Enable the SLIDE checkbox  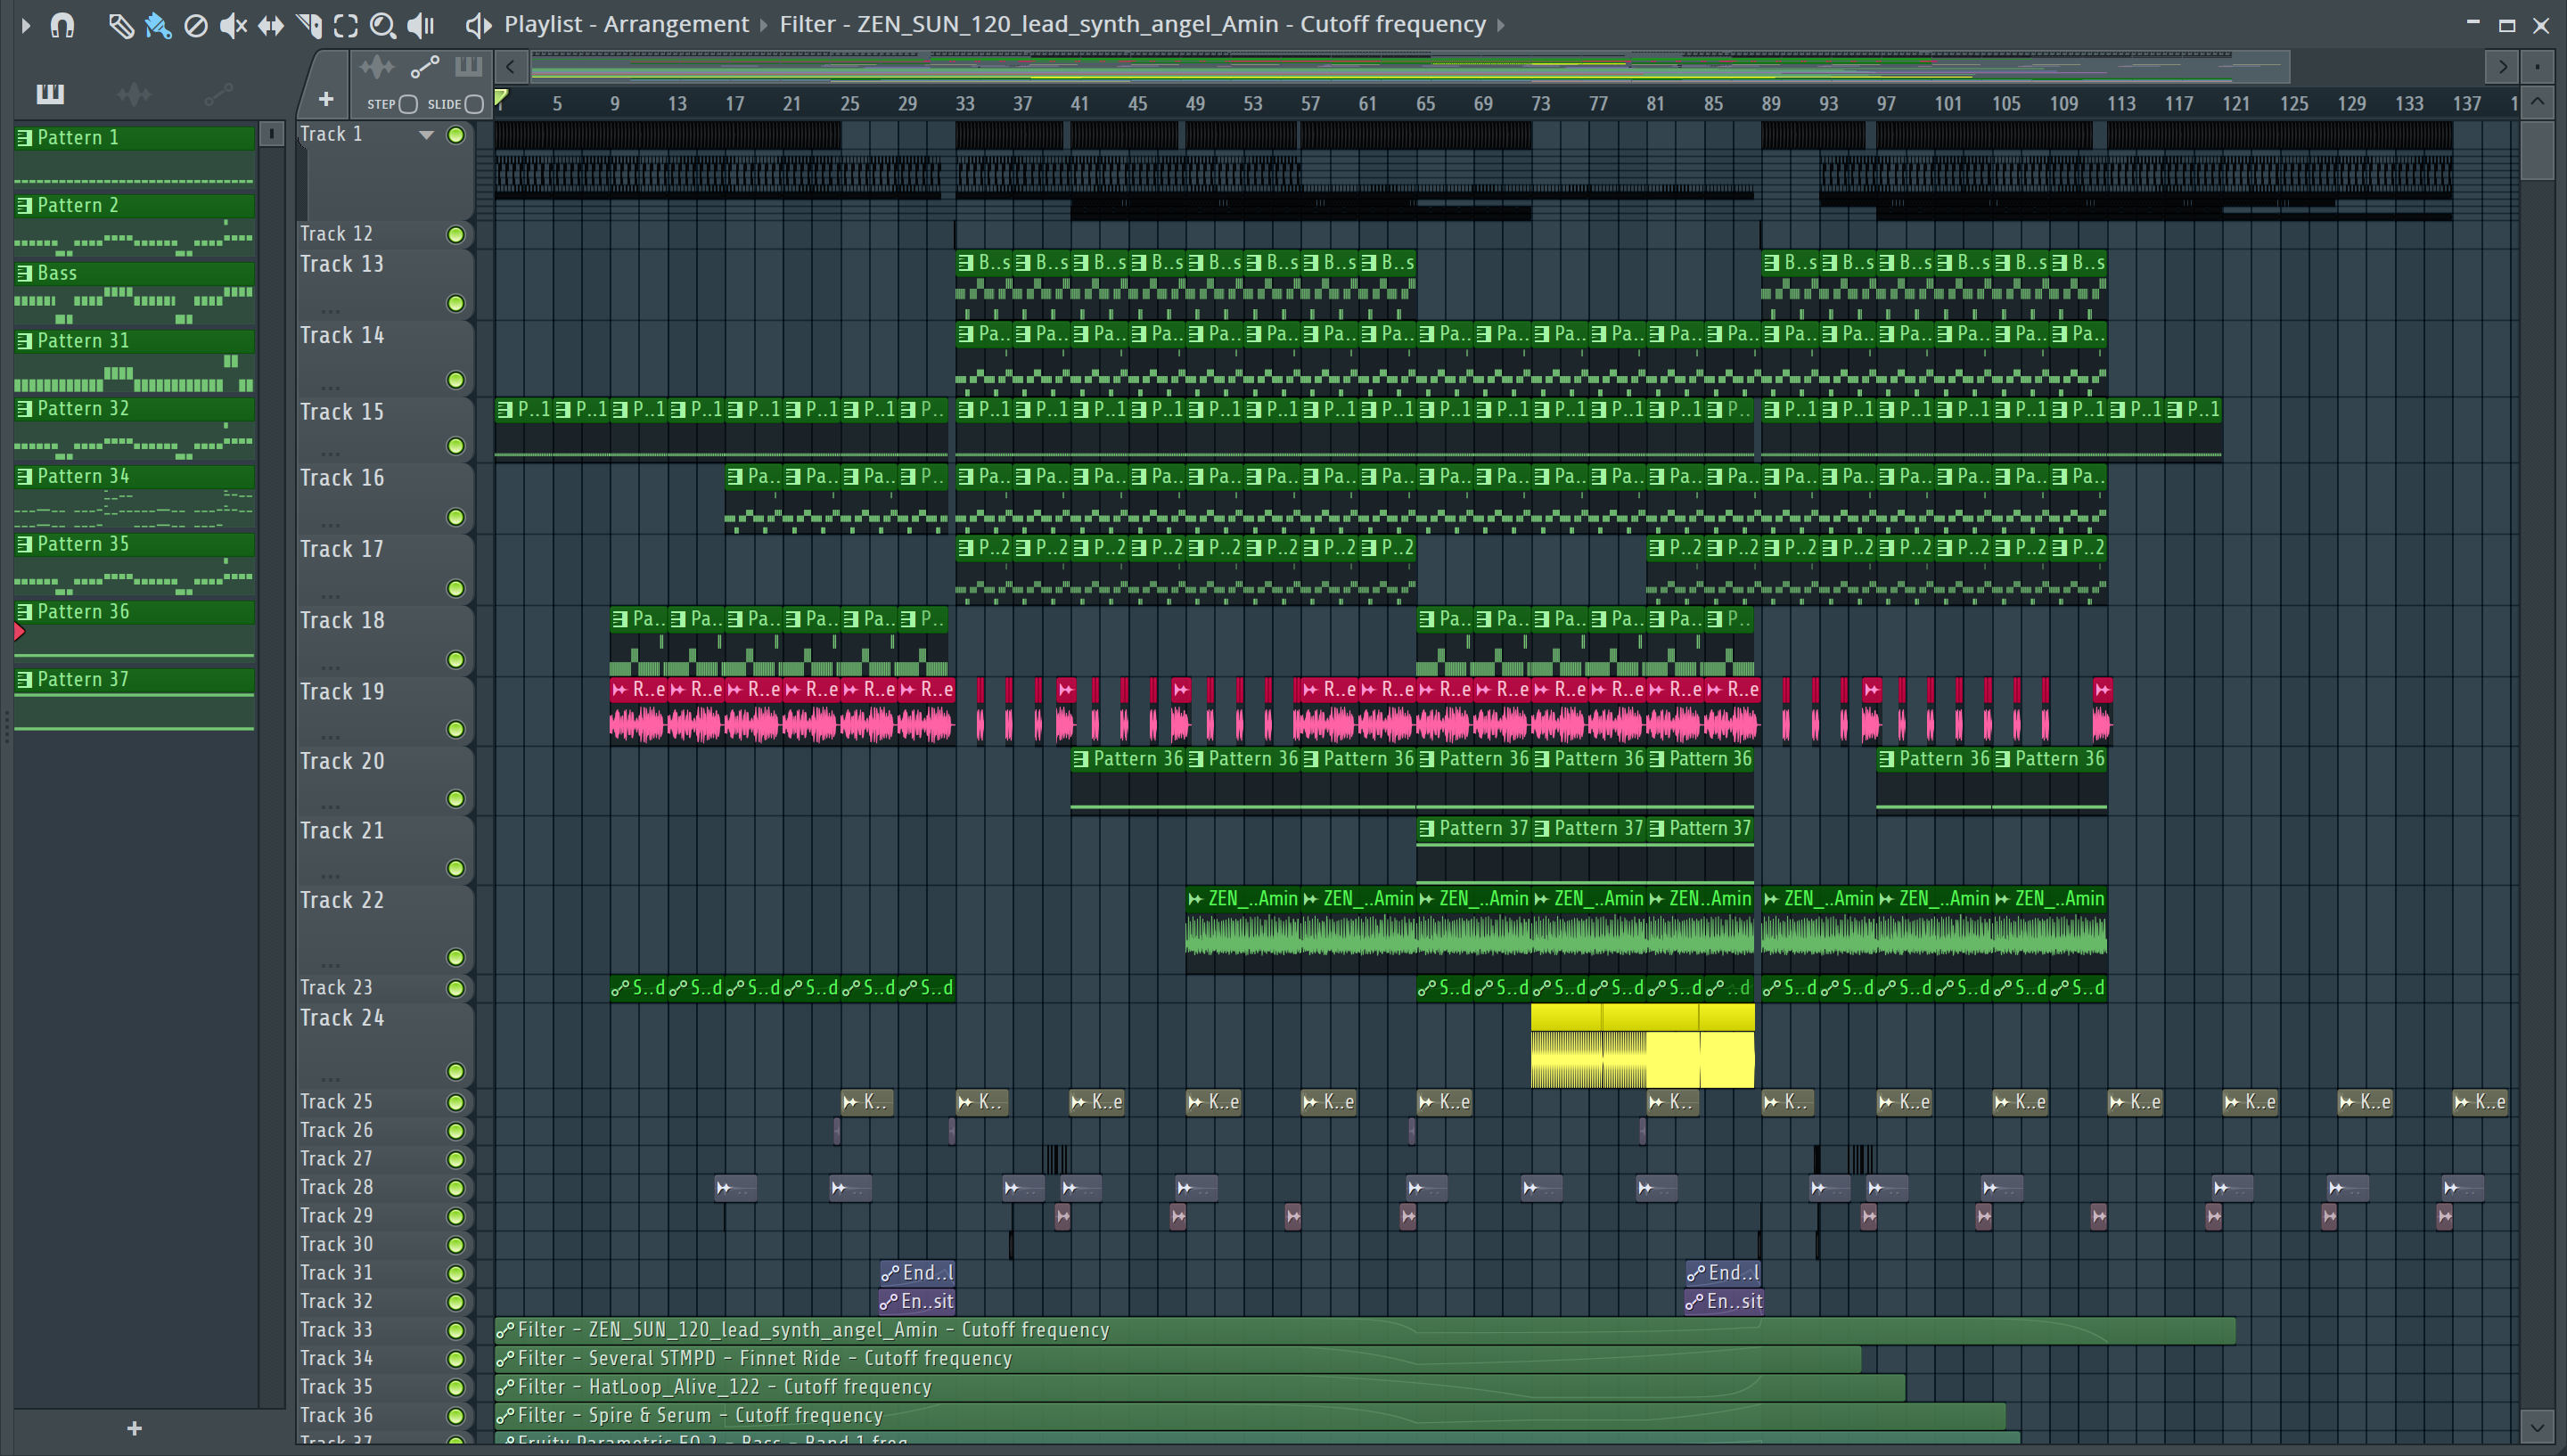[475, 104]
